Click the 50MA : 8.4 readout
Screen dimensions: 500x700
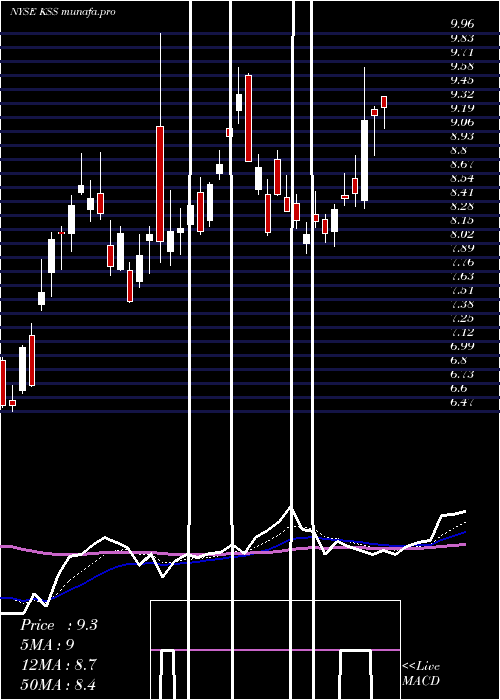(58, 684)
